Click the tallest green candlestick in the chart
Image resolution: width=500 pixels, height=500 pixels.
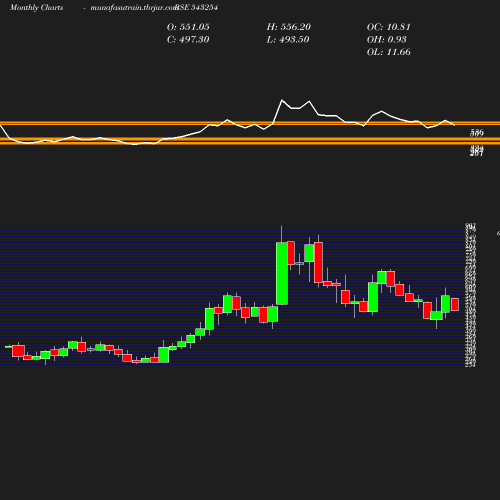[282, 273]
